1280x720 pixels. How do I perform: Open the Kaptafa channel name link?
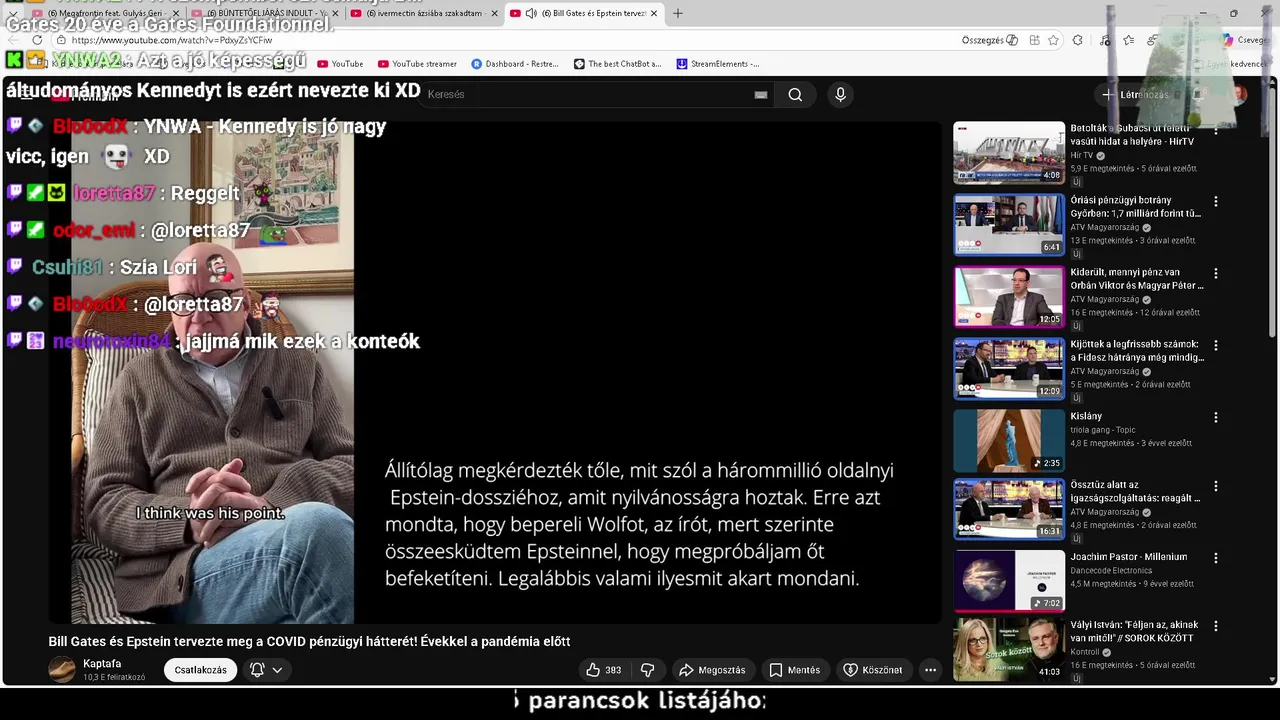(x=102, y=664)
